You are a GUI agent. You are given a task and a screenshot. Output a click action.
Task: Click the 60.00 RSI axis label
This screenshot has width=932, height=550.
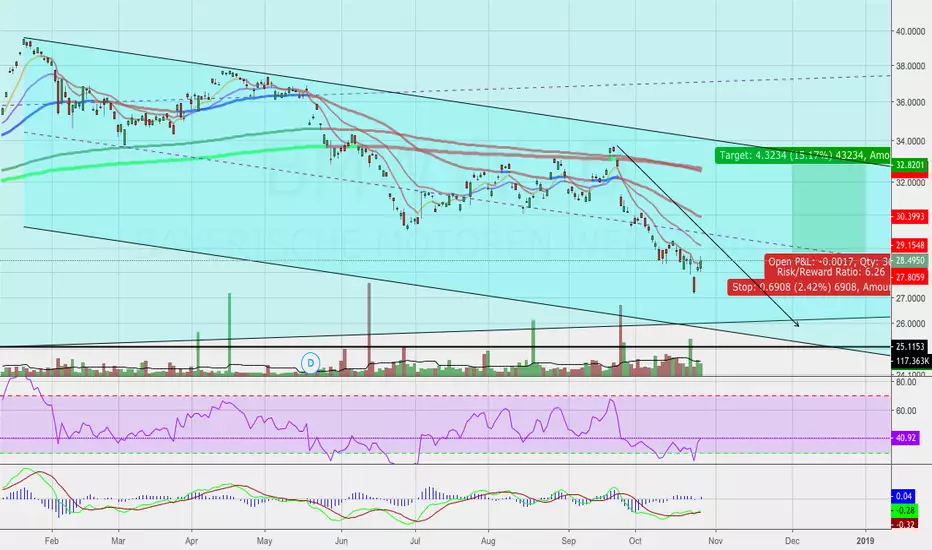[x=906, y=411]
